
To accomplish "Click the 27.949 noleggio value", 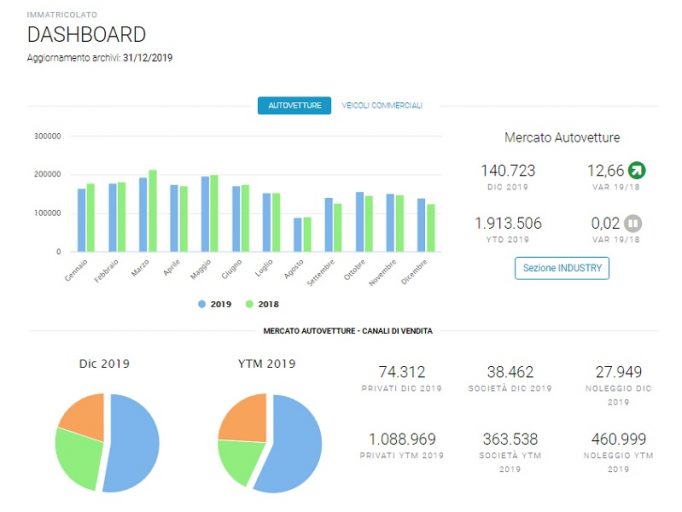I will (618, 372).
